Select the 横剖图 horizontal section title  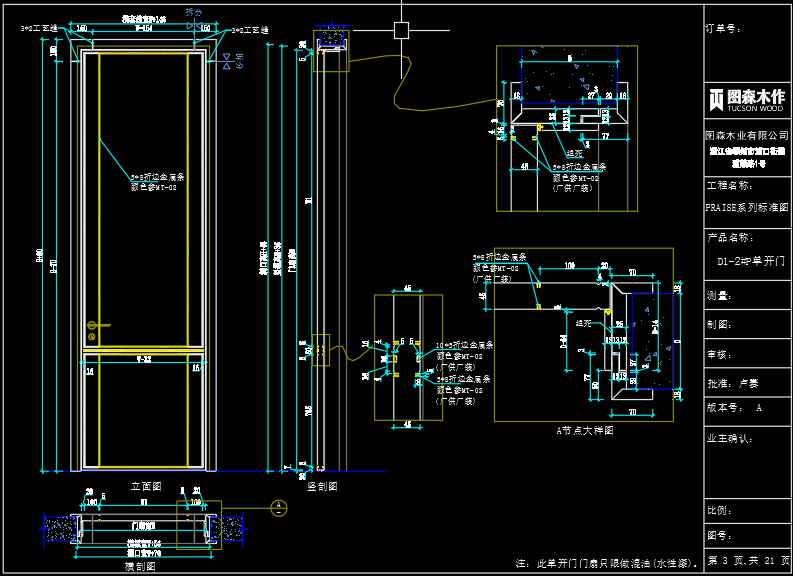pos(140,566)
